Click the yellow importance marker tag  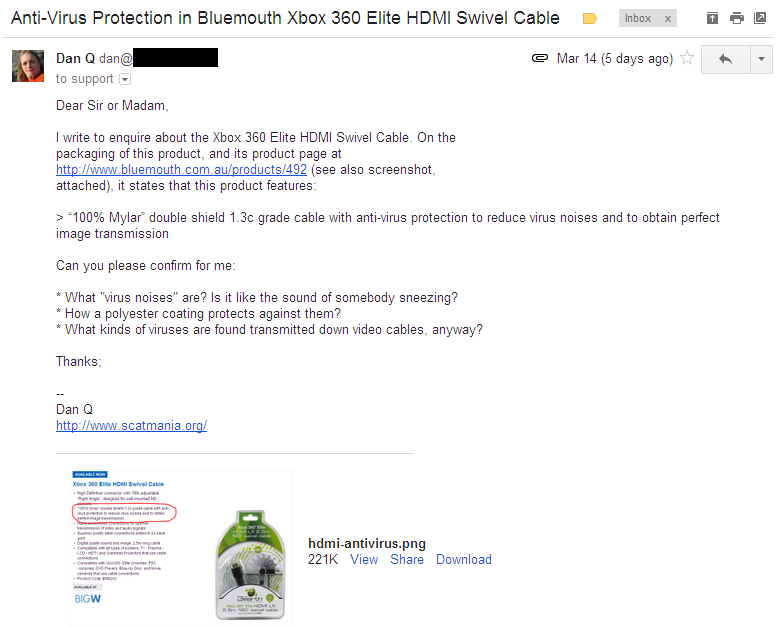[x=590, y=18]
